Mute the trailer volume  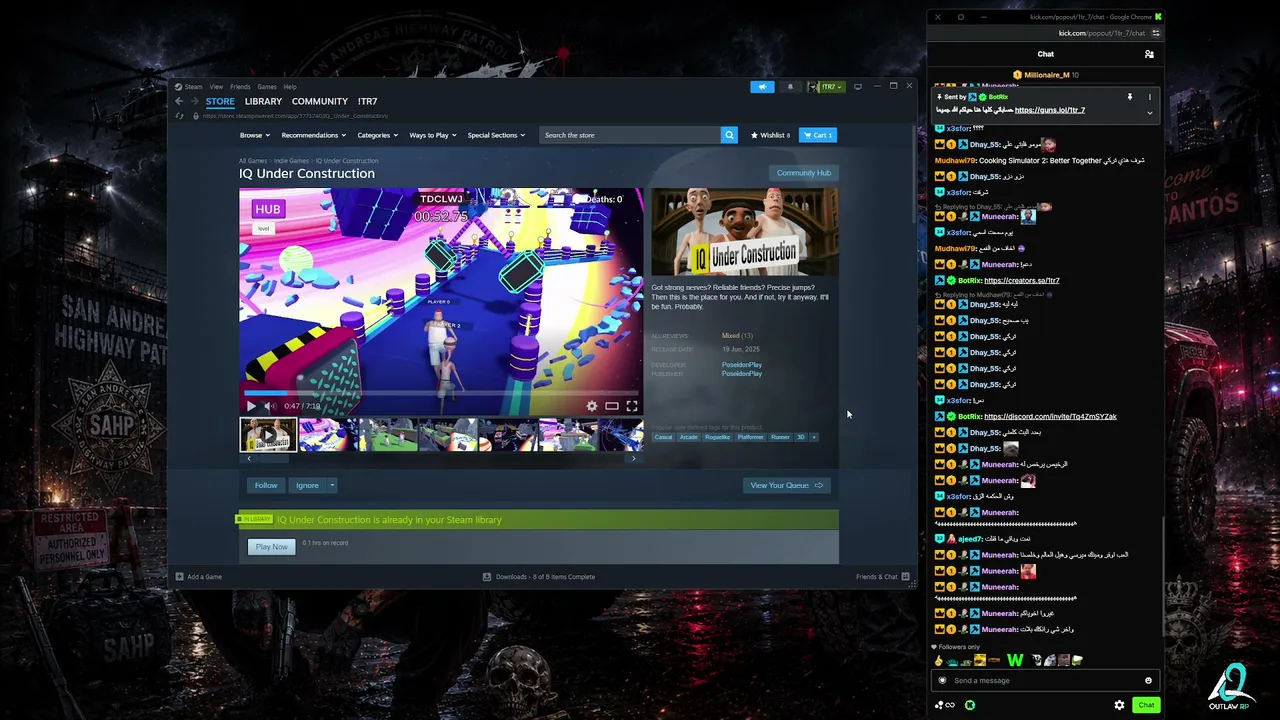tap(270, 406)
